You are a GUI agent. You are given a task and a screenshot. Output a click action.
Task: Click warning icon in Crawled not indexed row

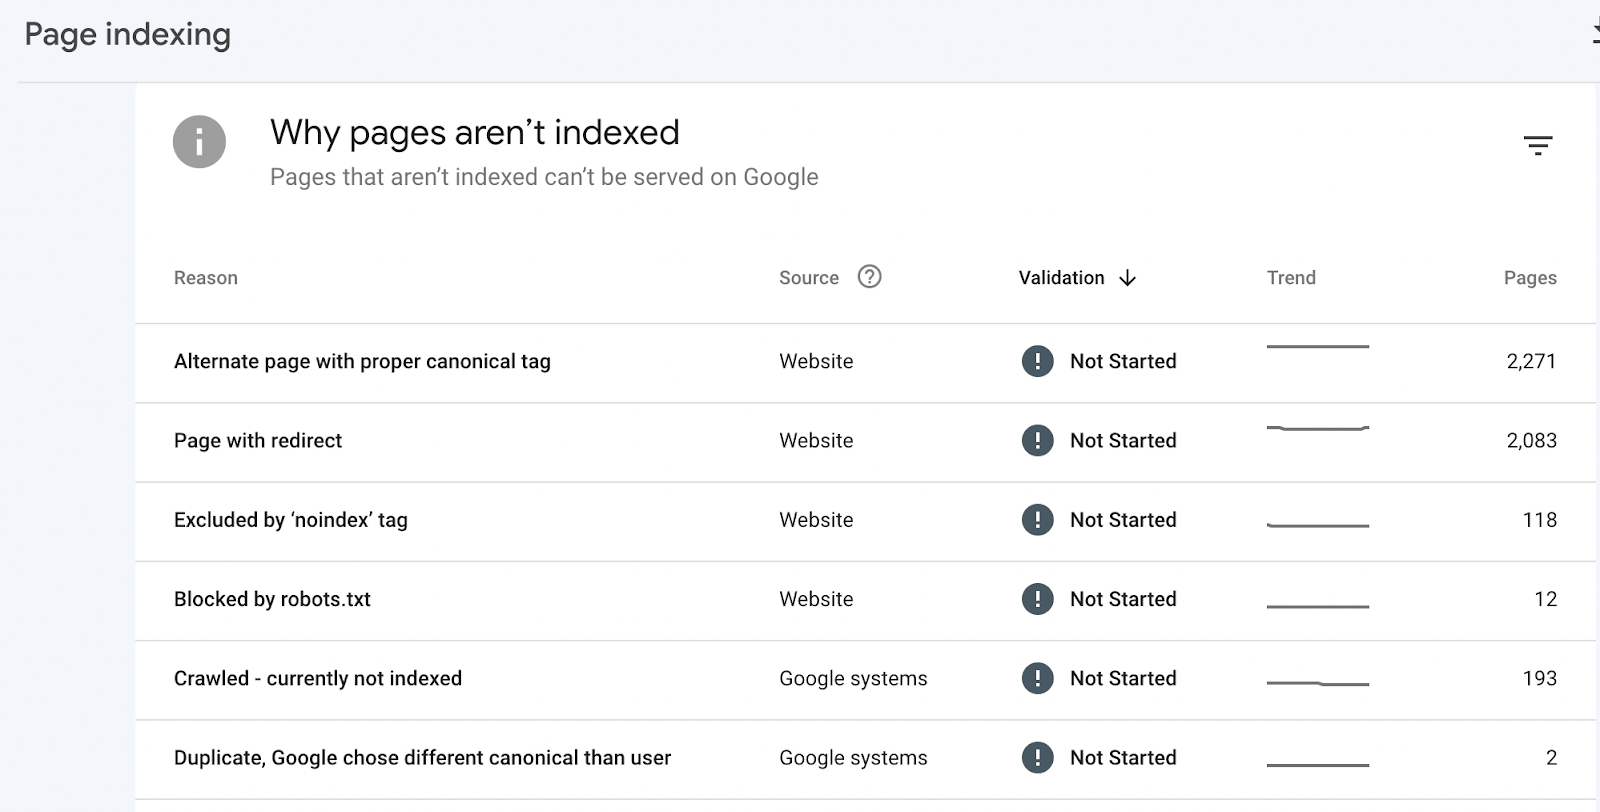1037,678
